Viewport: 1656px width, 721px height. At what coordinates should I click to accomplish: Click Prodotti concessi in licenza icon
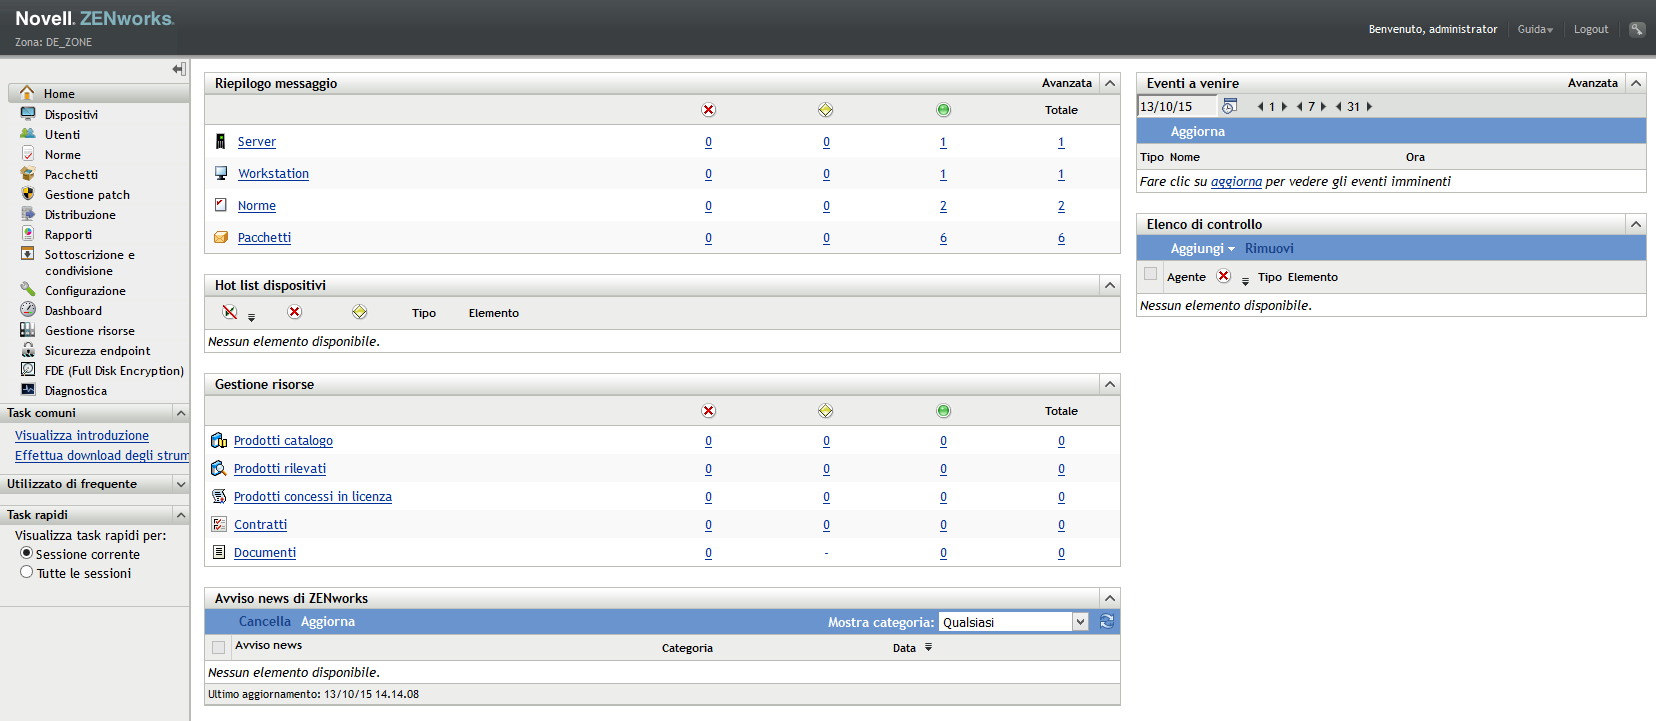point(219,496)
